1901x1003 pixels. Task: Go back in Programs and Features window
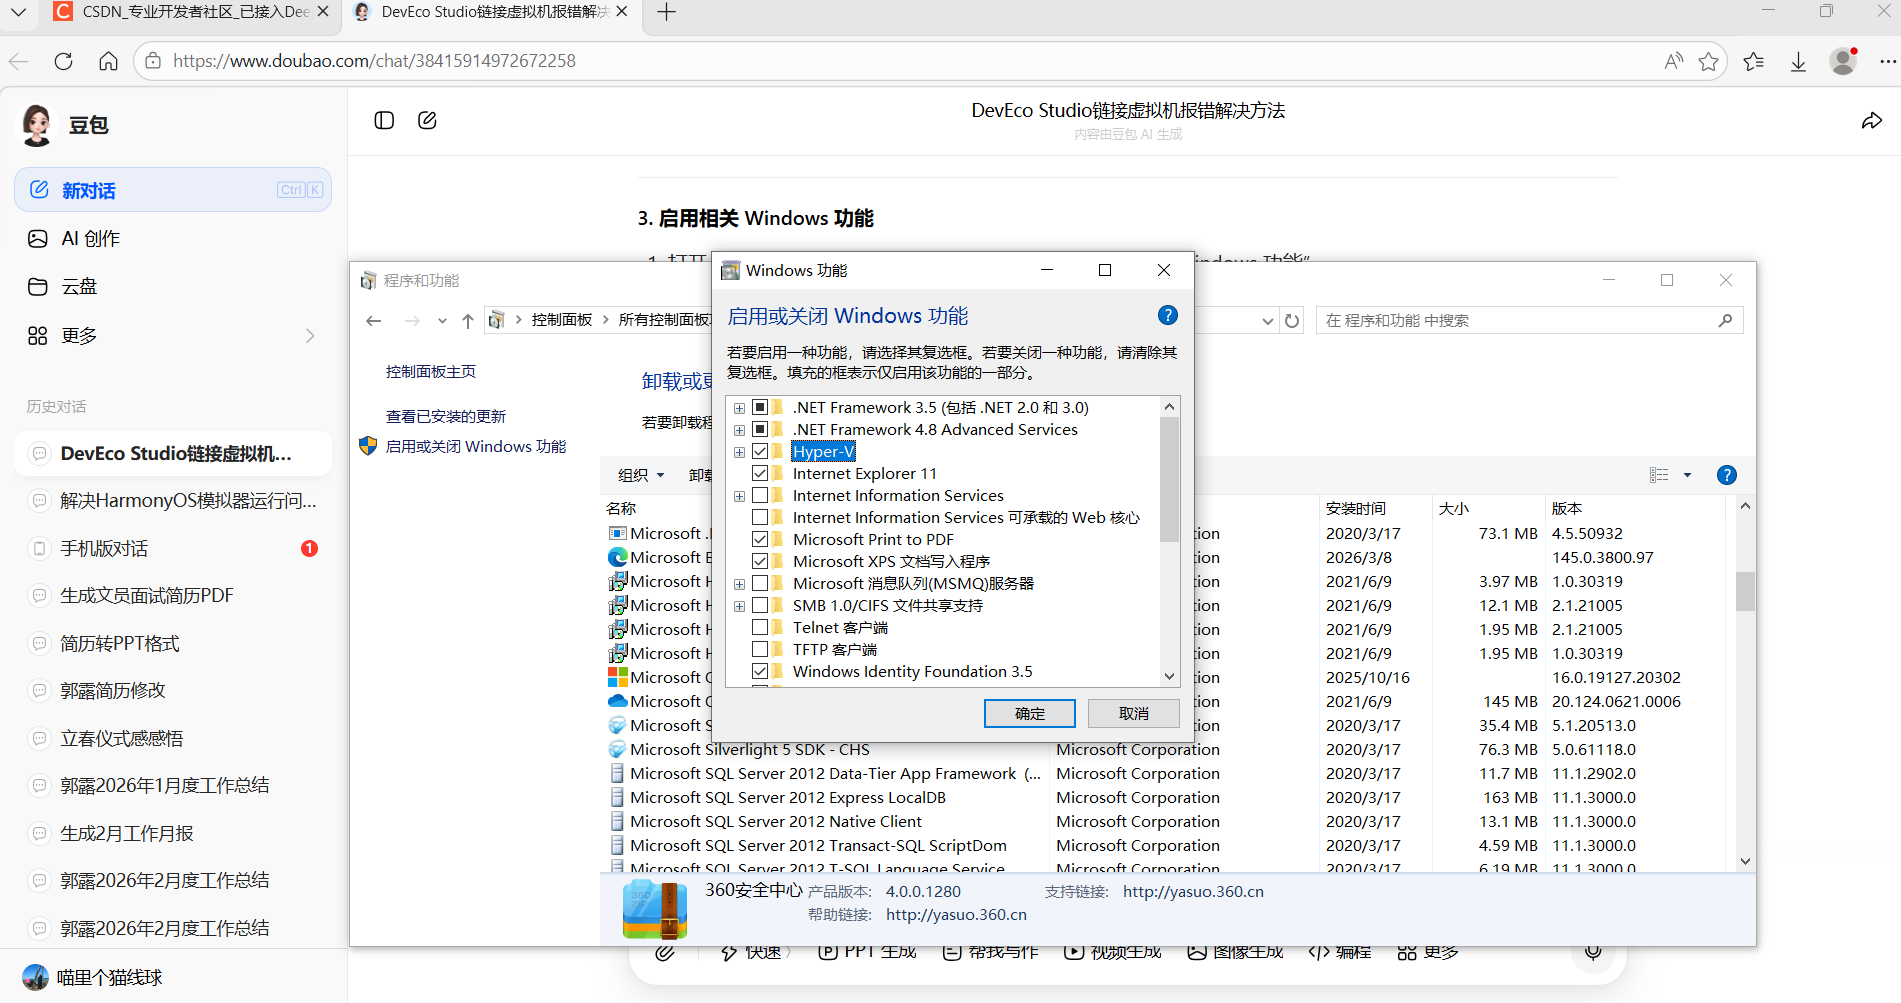click(374, 320)
